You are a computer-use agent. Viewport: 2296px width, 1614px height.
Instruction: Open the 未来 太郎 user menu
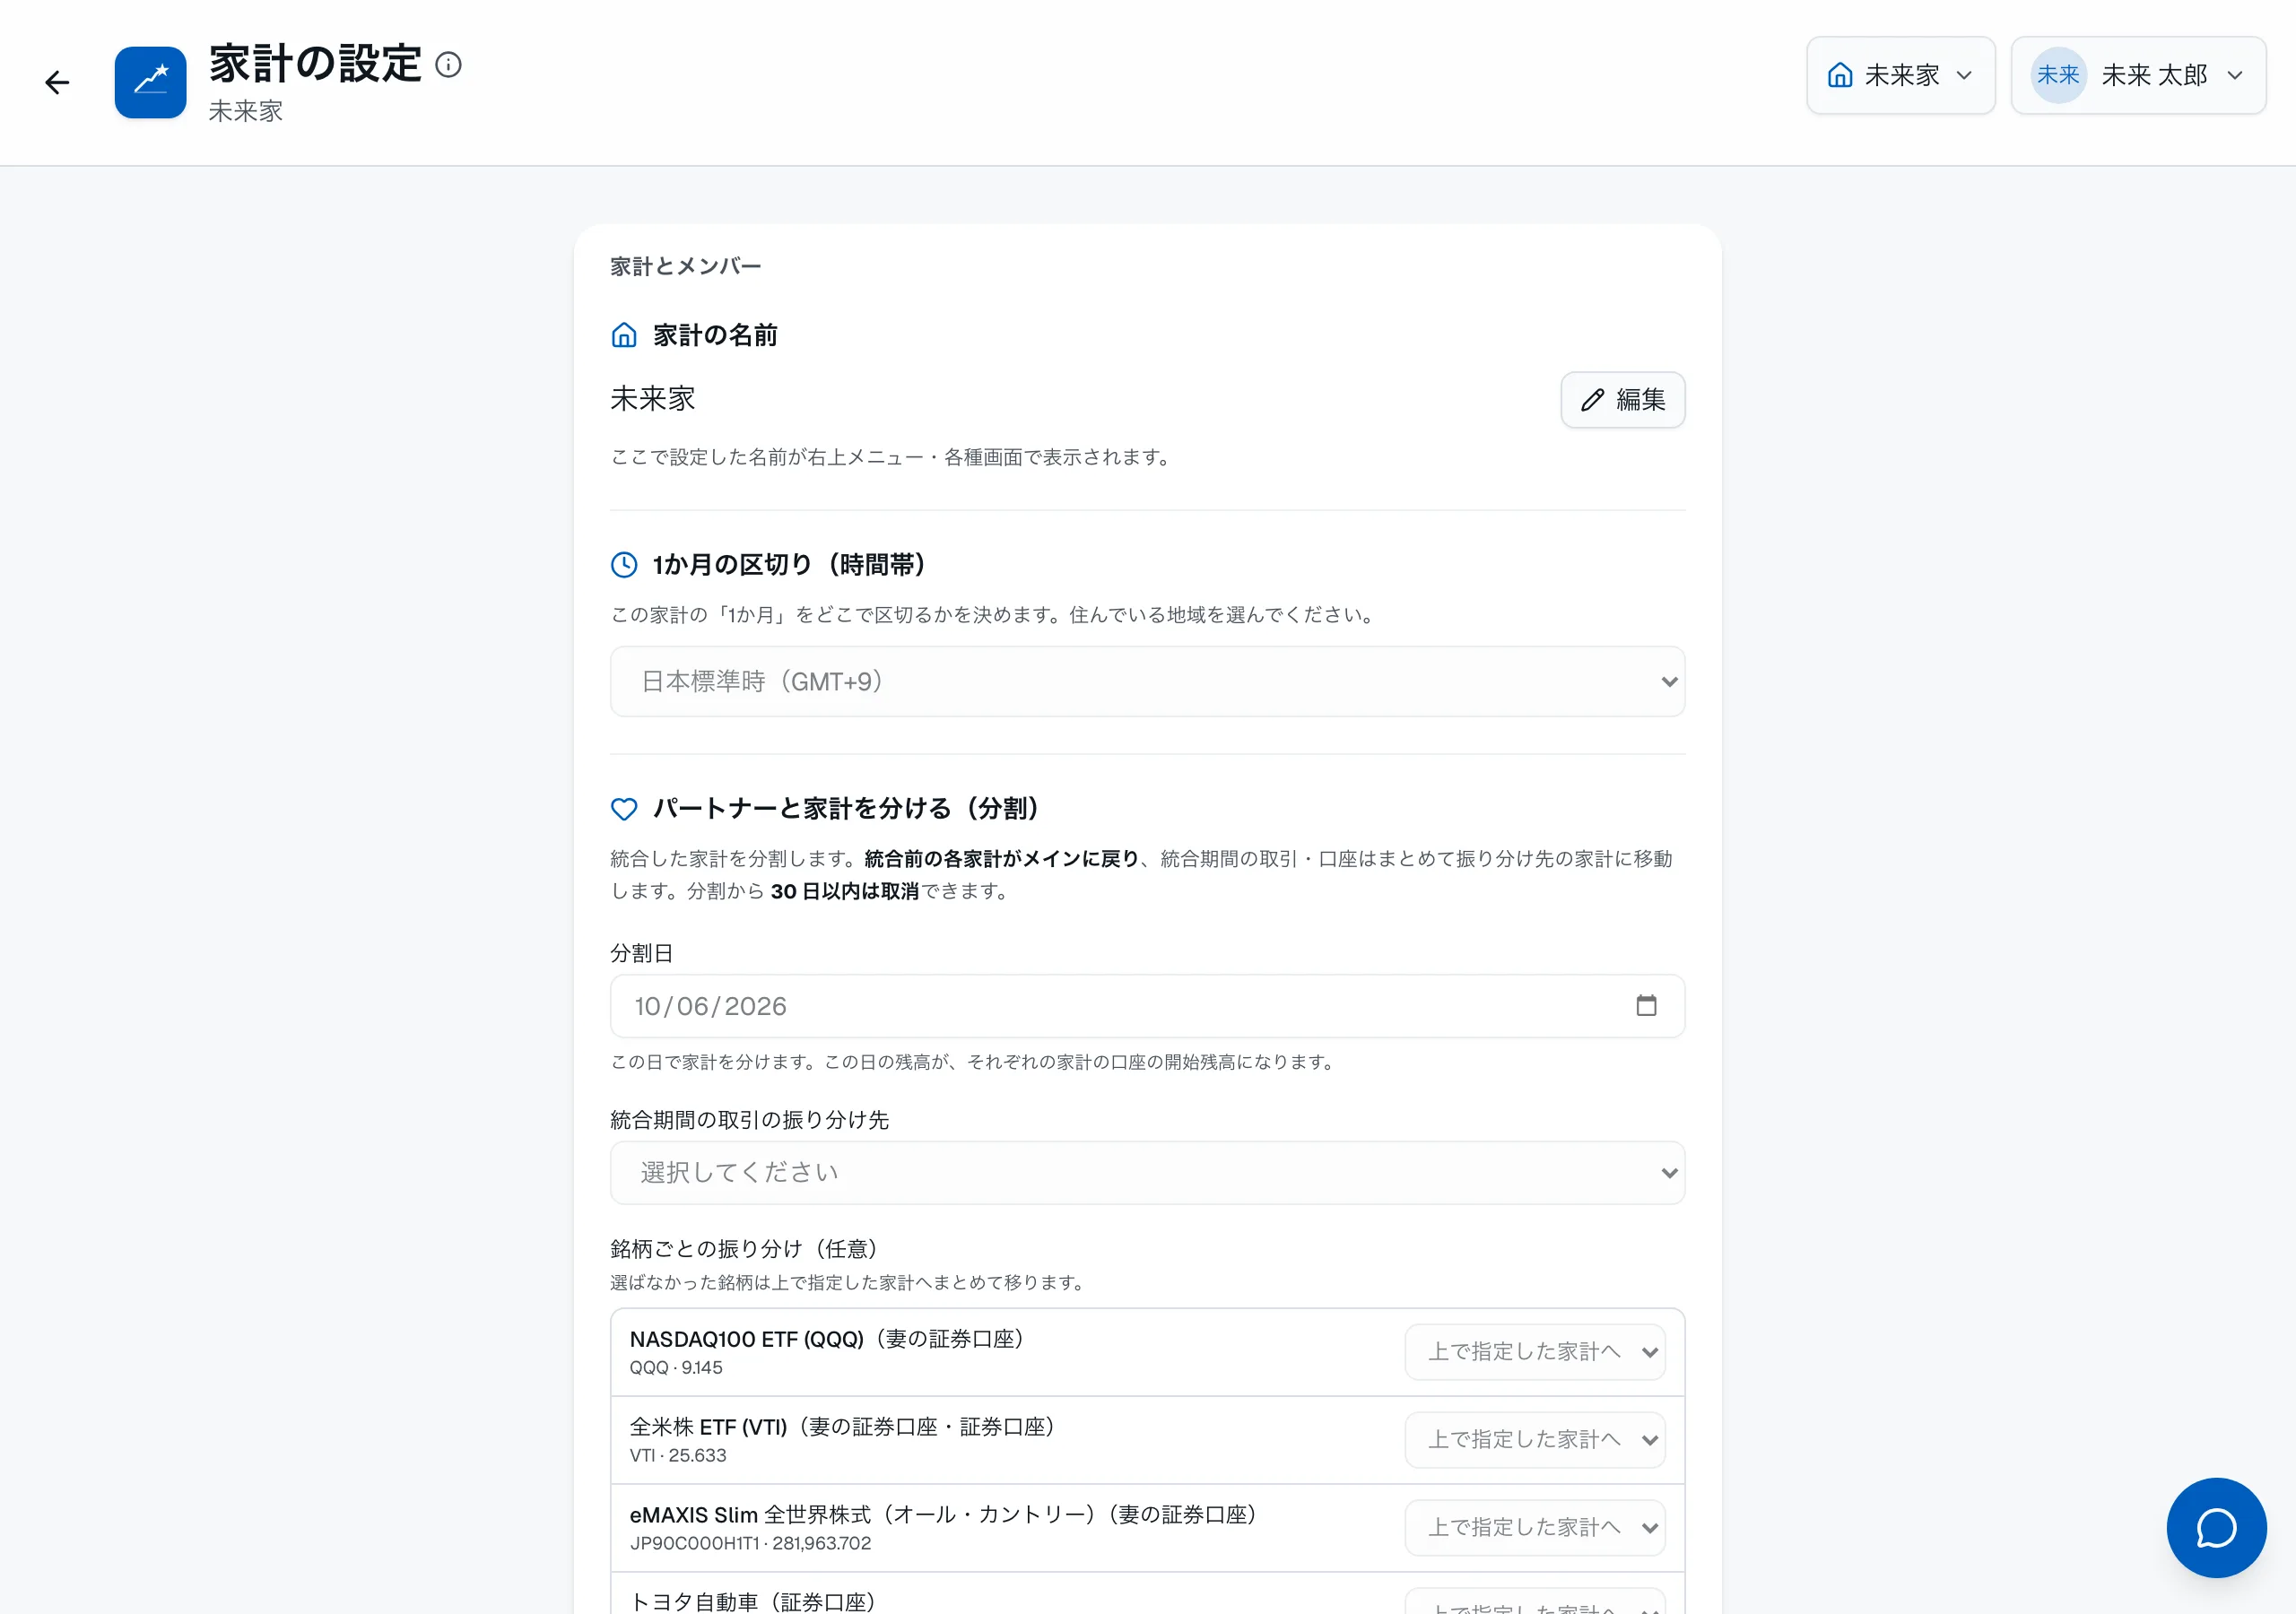tap(2138, 75)
